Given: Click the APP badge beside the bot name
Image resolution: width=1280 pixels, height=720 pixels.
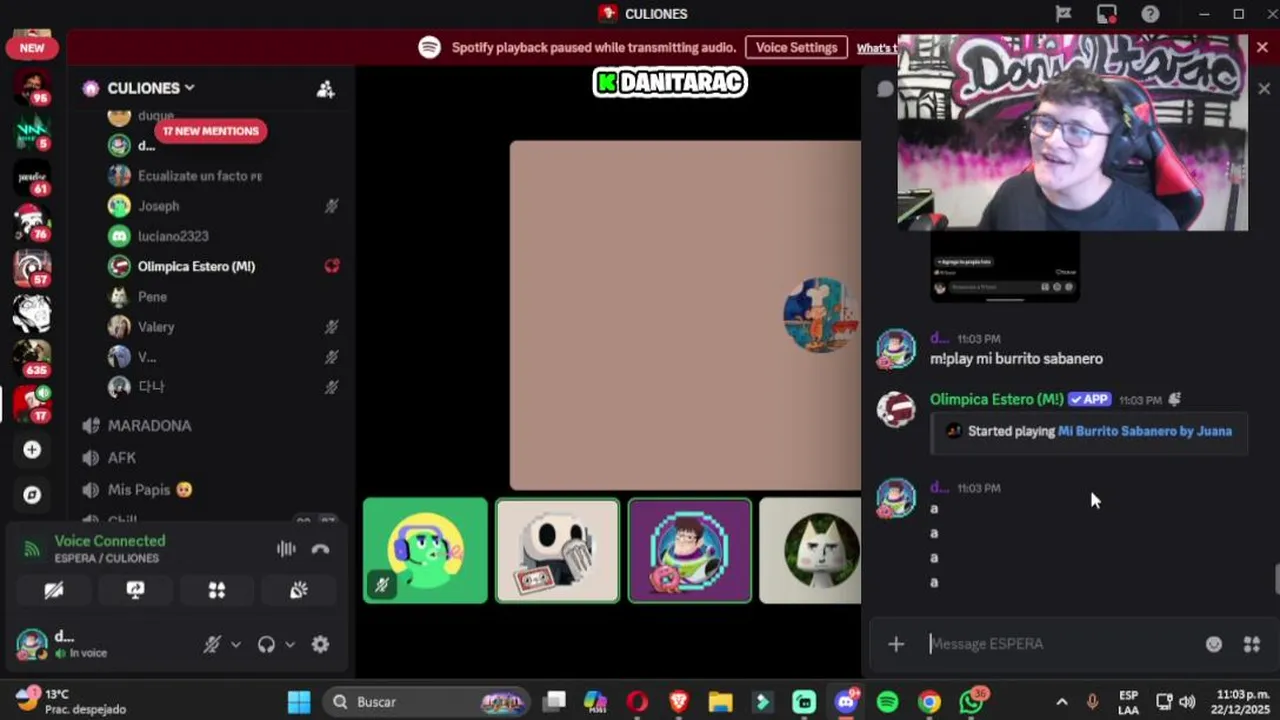Looking at the screenshot, I should click(x=1089, y=399).
